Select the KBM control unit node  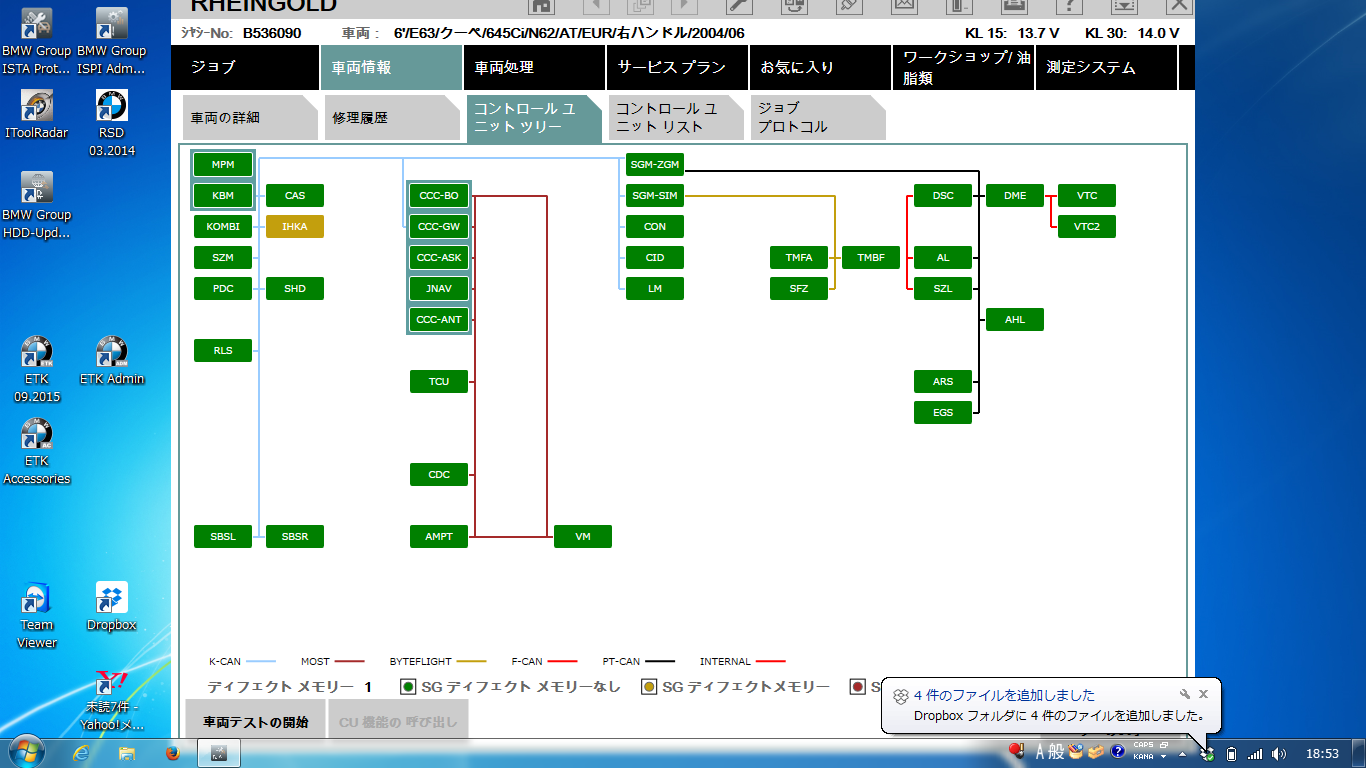(x=223, y=196)
